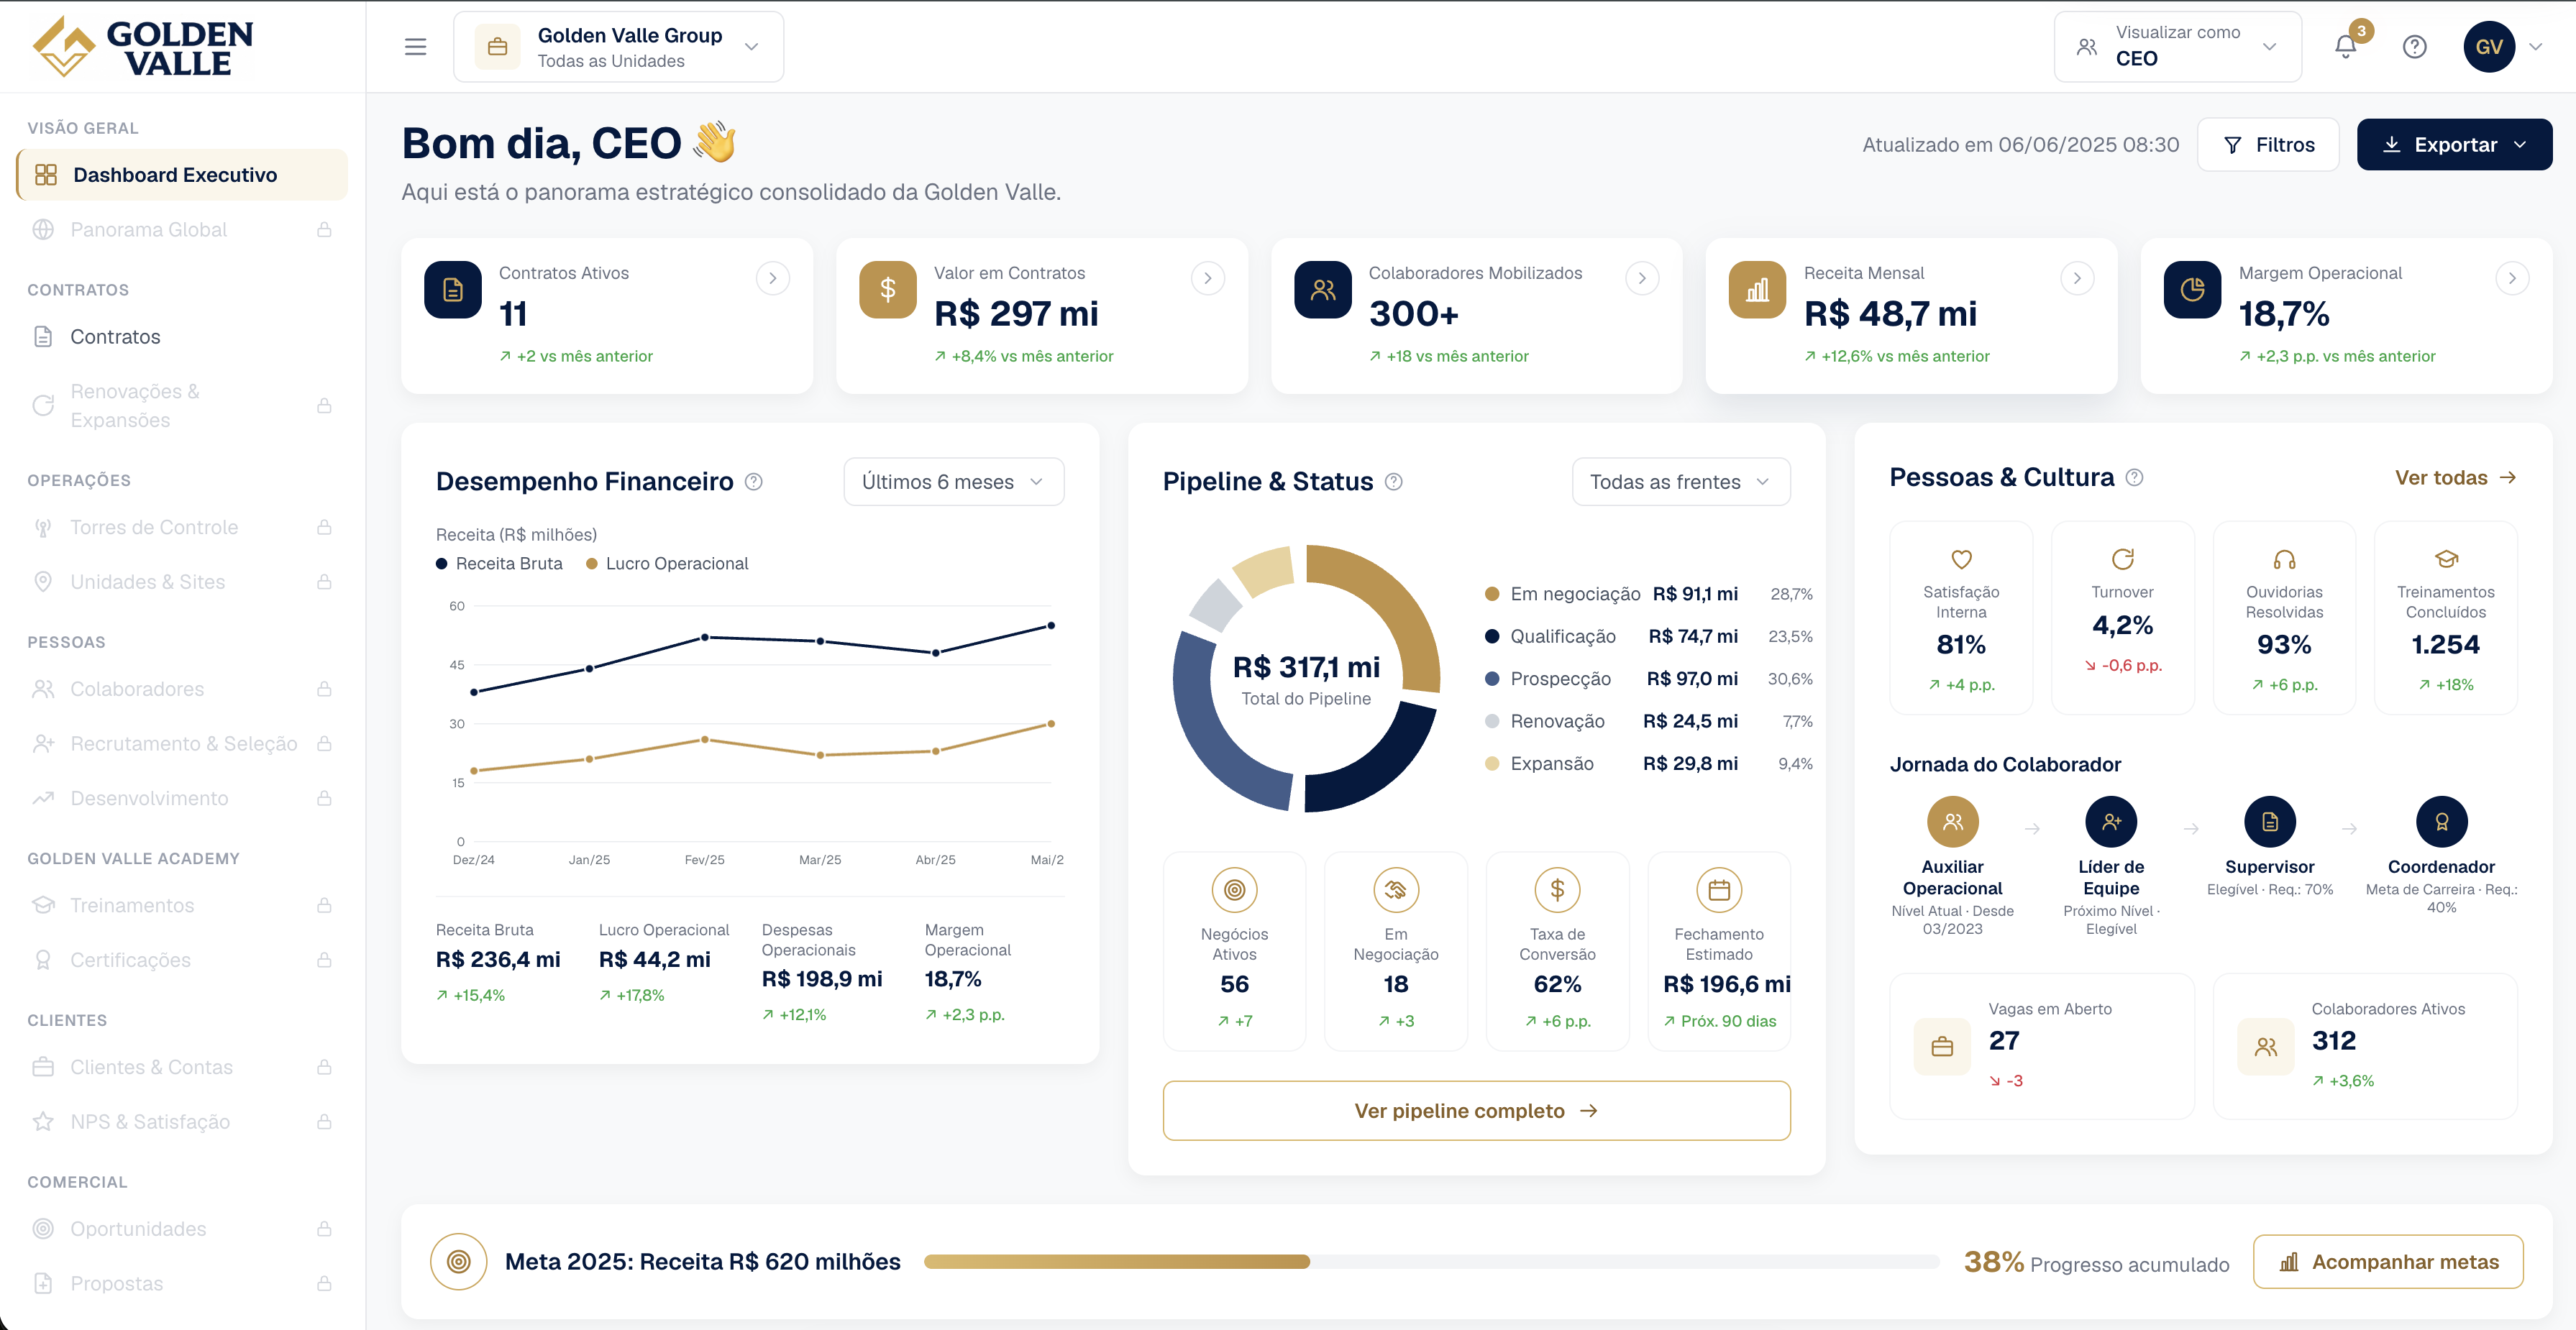Open Colaboradores Mobilizados card arrow
Screen dimensions: 2576x1330
tap(1642, 278)
